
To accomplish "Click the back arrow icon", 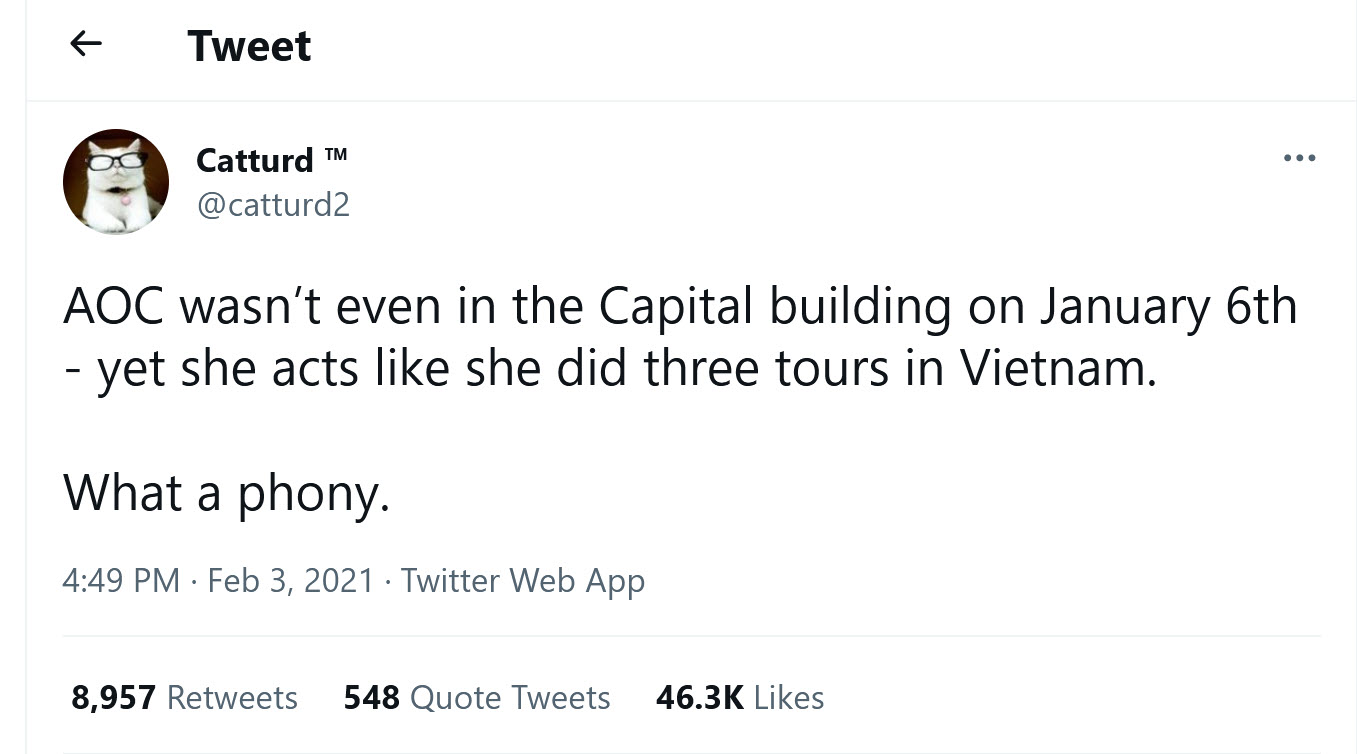I will click(87, 44).
